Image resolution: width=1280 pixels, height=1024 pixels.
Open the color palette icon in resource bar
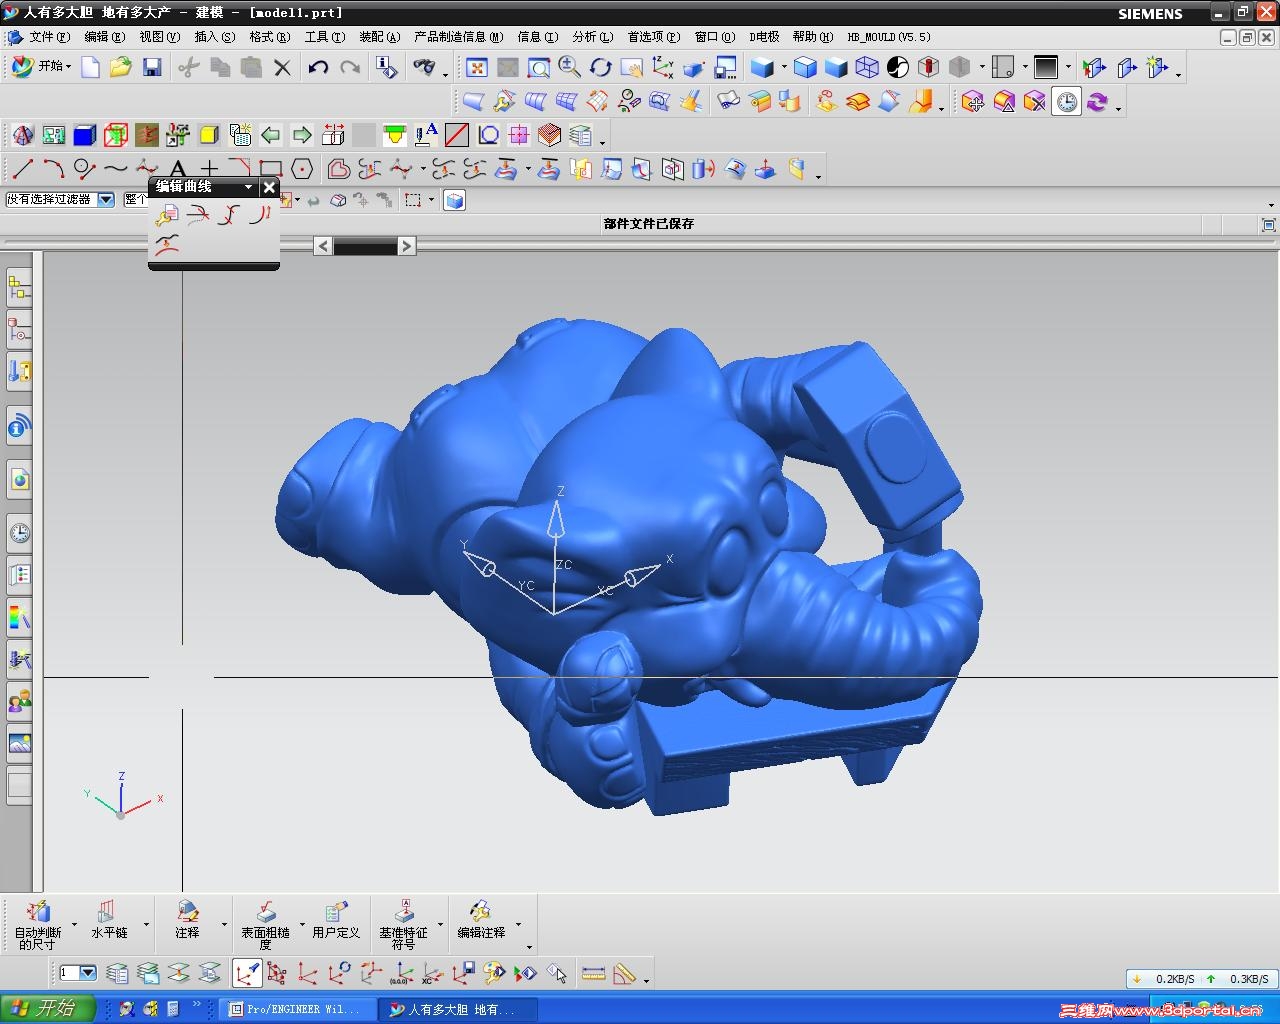tap(19, 617)
